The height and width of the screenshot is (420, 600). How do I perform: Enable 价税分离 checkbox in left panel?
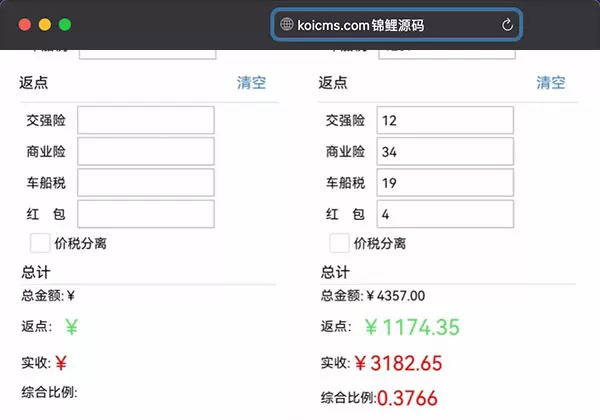tap(40, 243)
